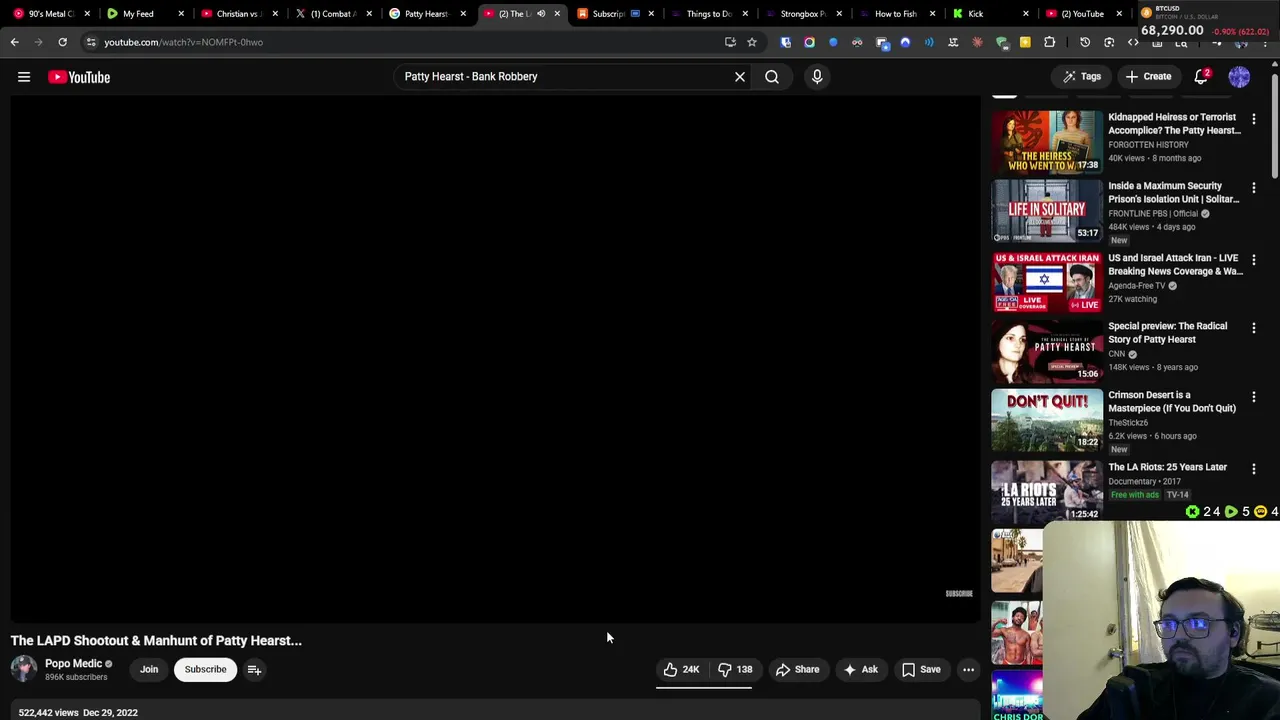Switch to the Things to Do tab
This screenshot has width=1280, height=720.
[x=709, y=14]
